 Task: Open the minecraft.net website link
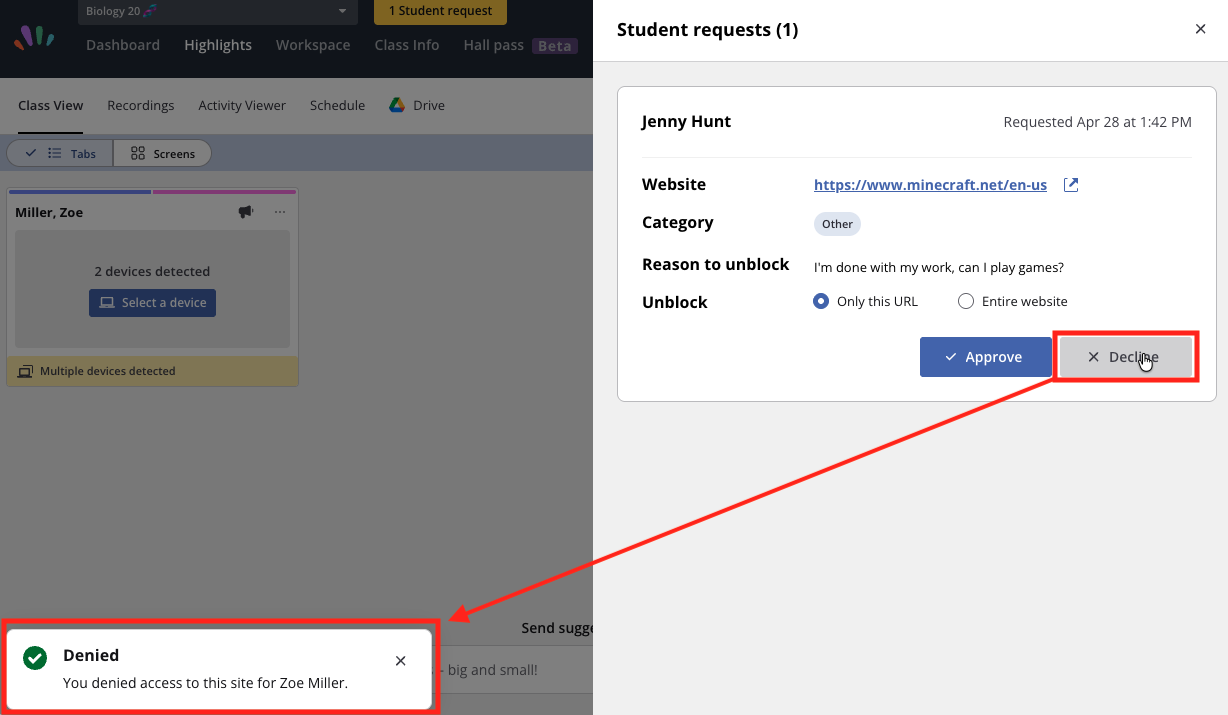930,185
